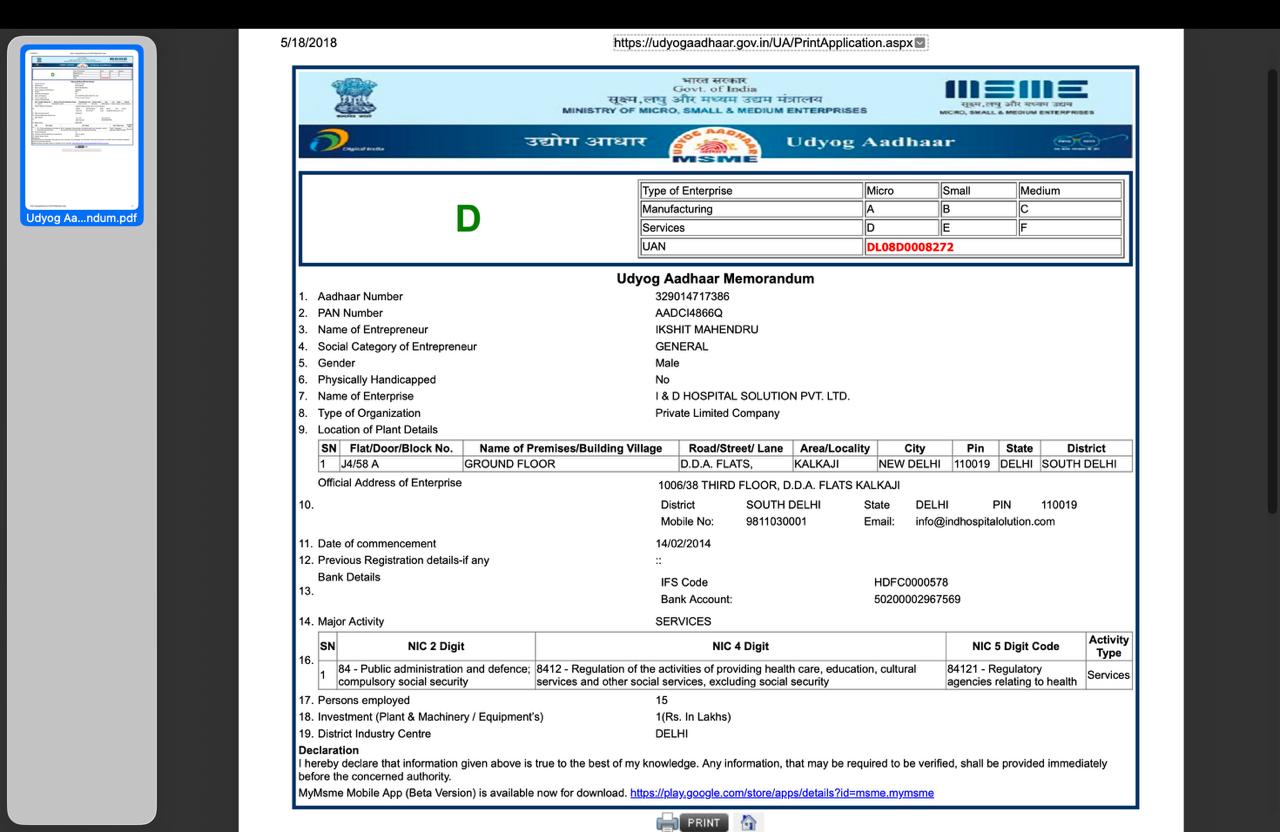The width and height of the screenshot is (1280, 832).
Task: Click the PrintApplication.aspx URL text
Action: (764, 43)
